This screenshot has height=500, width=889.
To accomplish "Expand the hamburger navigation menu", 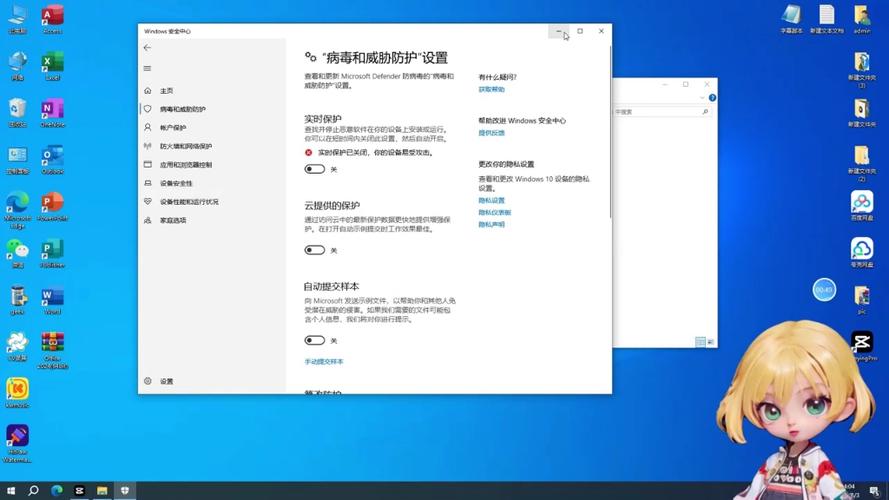I will (147, 69).
